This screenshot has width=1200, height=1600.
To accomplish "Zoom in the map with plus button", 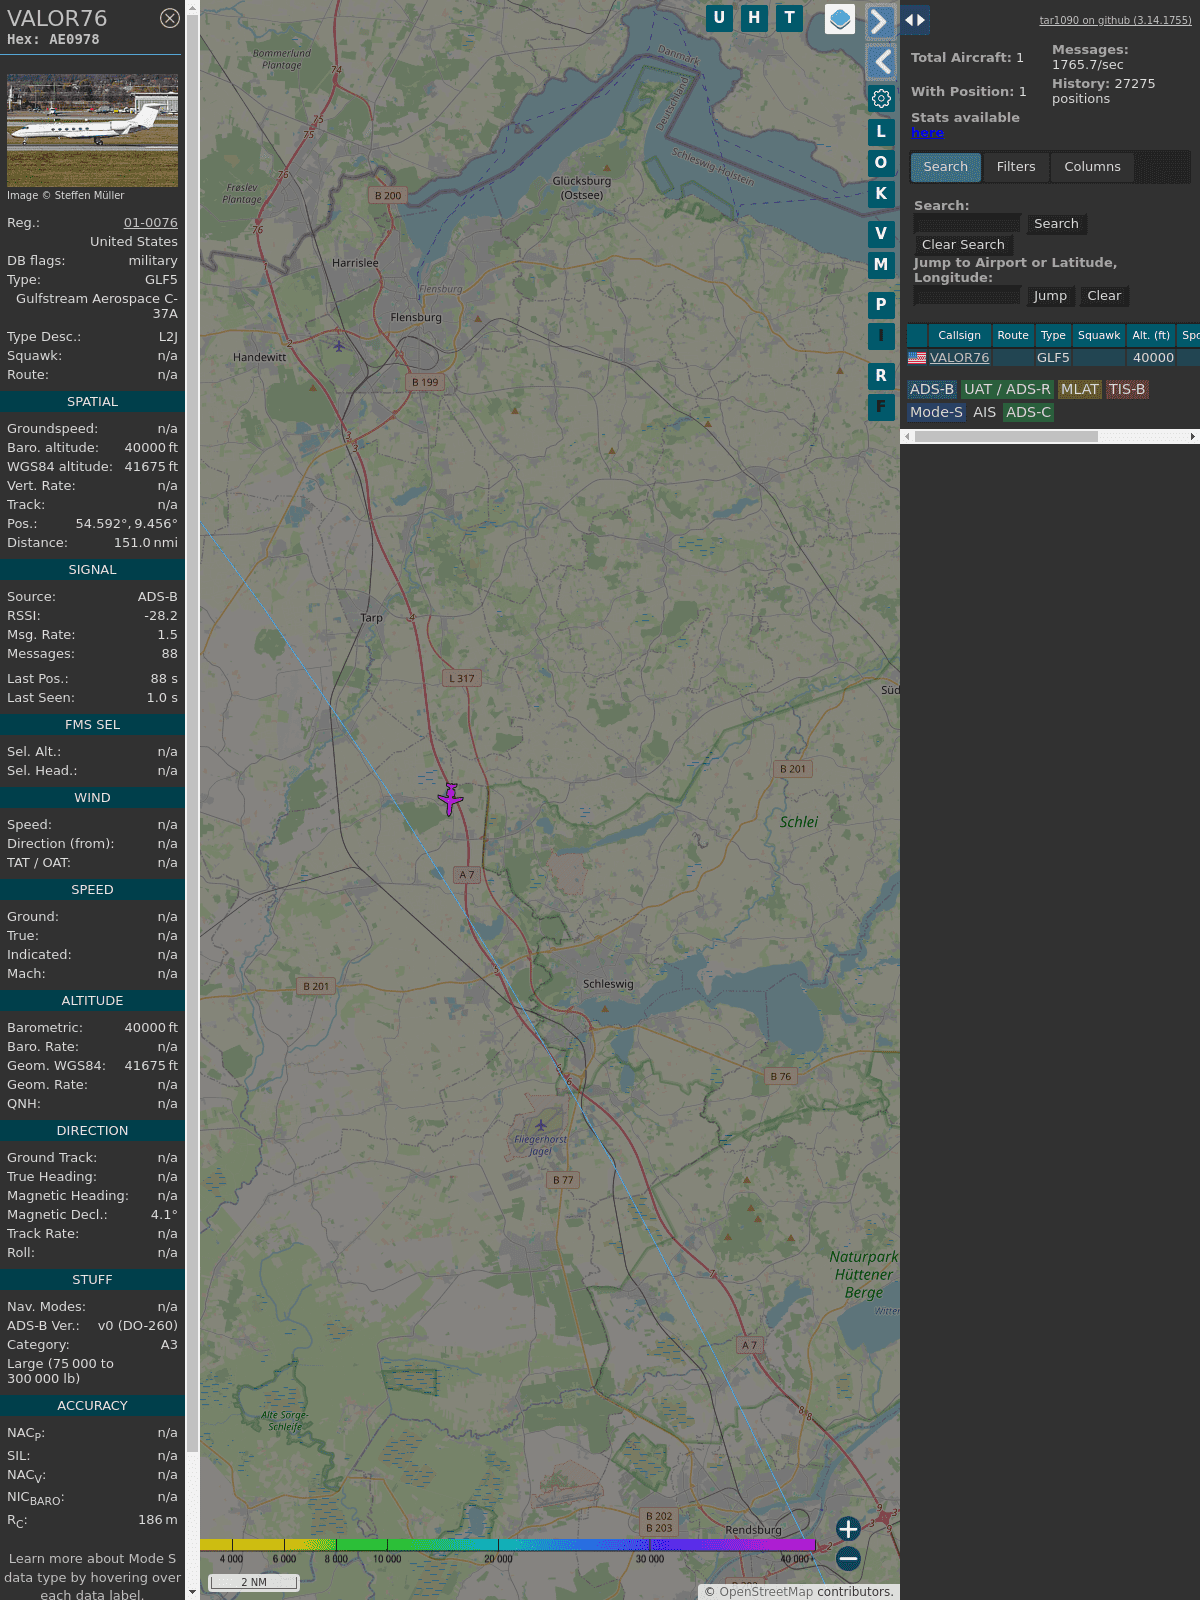I will [848, 1529].
